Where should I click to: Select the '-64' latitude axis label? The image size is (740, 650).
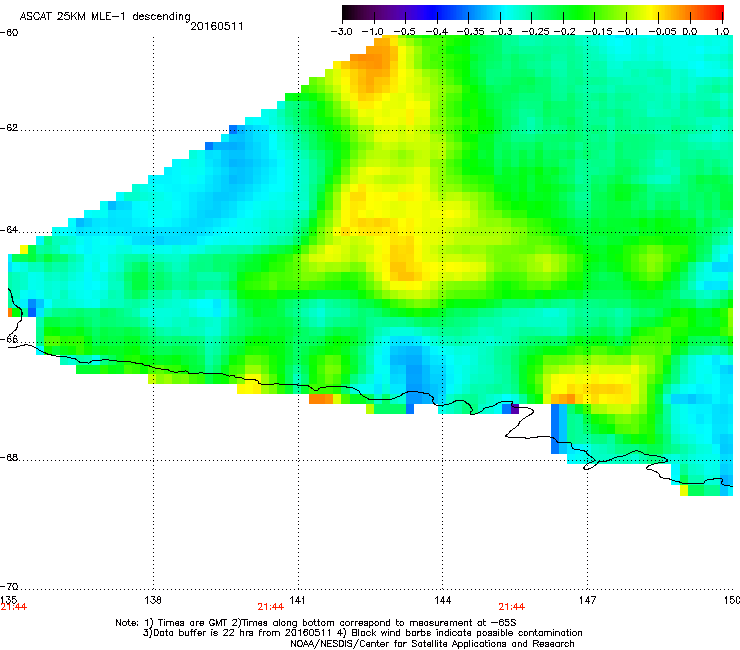point(9,230)
